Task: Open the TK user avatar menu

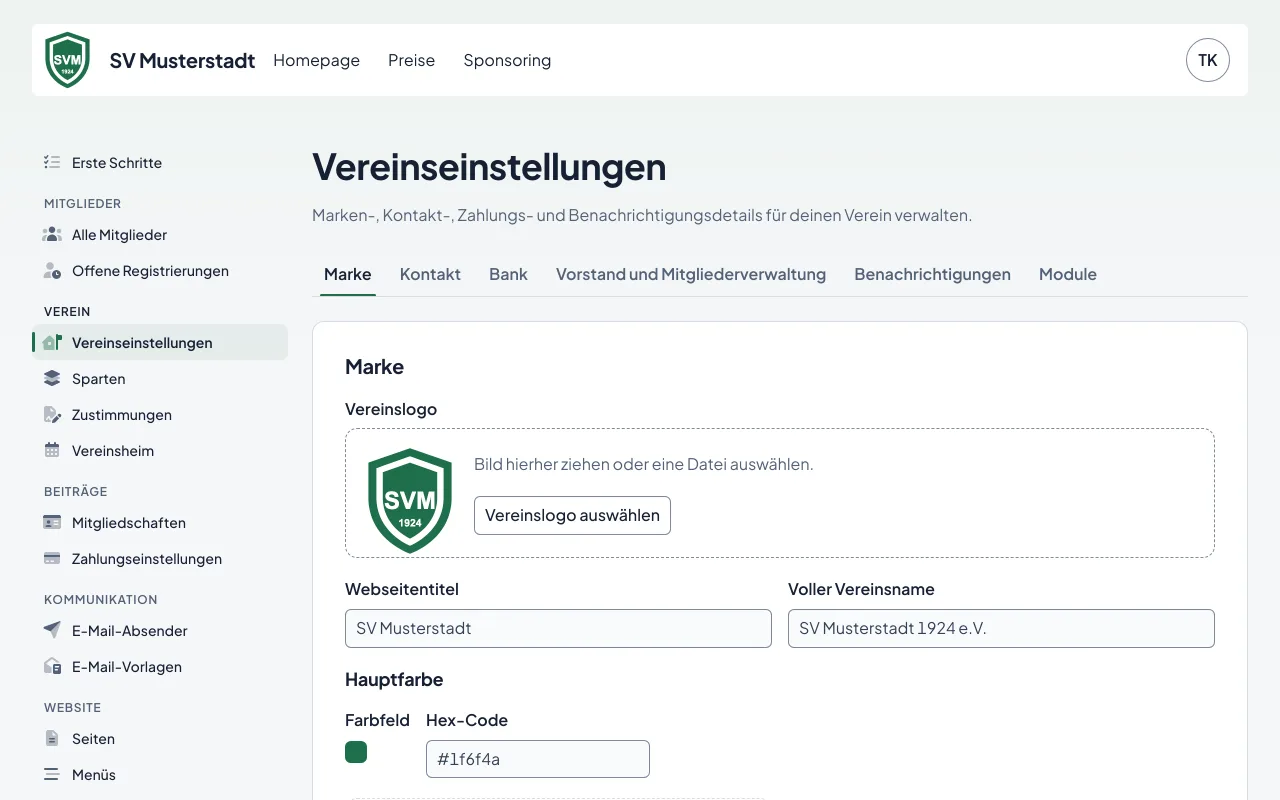Action: click(1208, 60)
